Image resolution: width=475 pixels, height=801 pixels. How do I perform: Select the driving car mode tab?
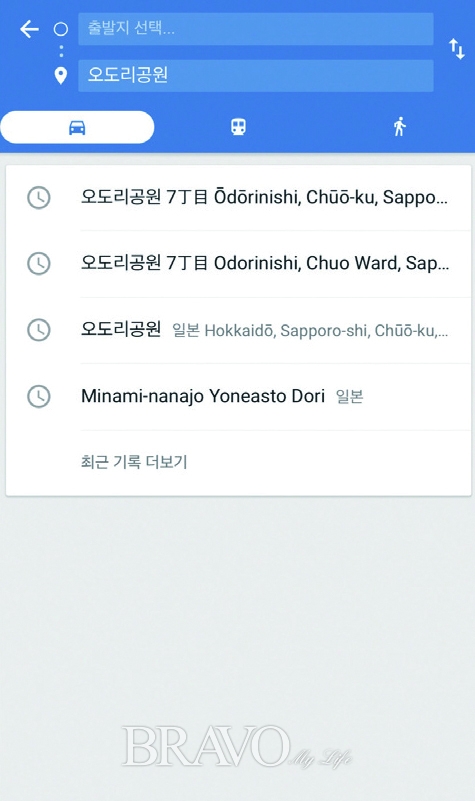pyautogui.click(x=77, y=127)
